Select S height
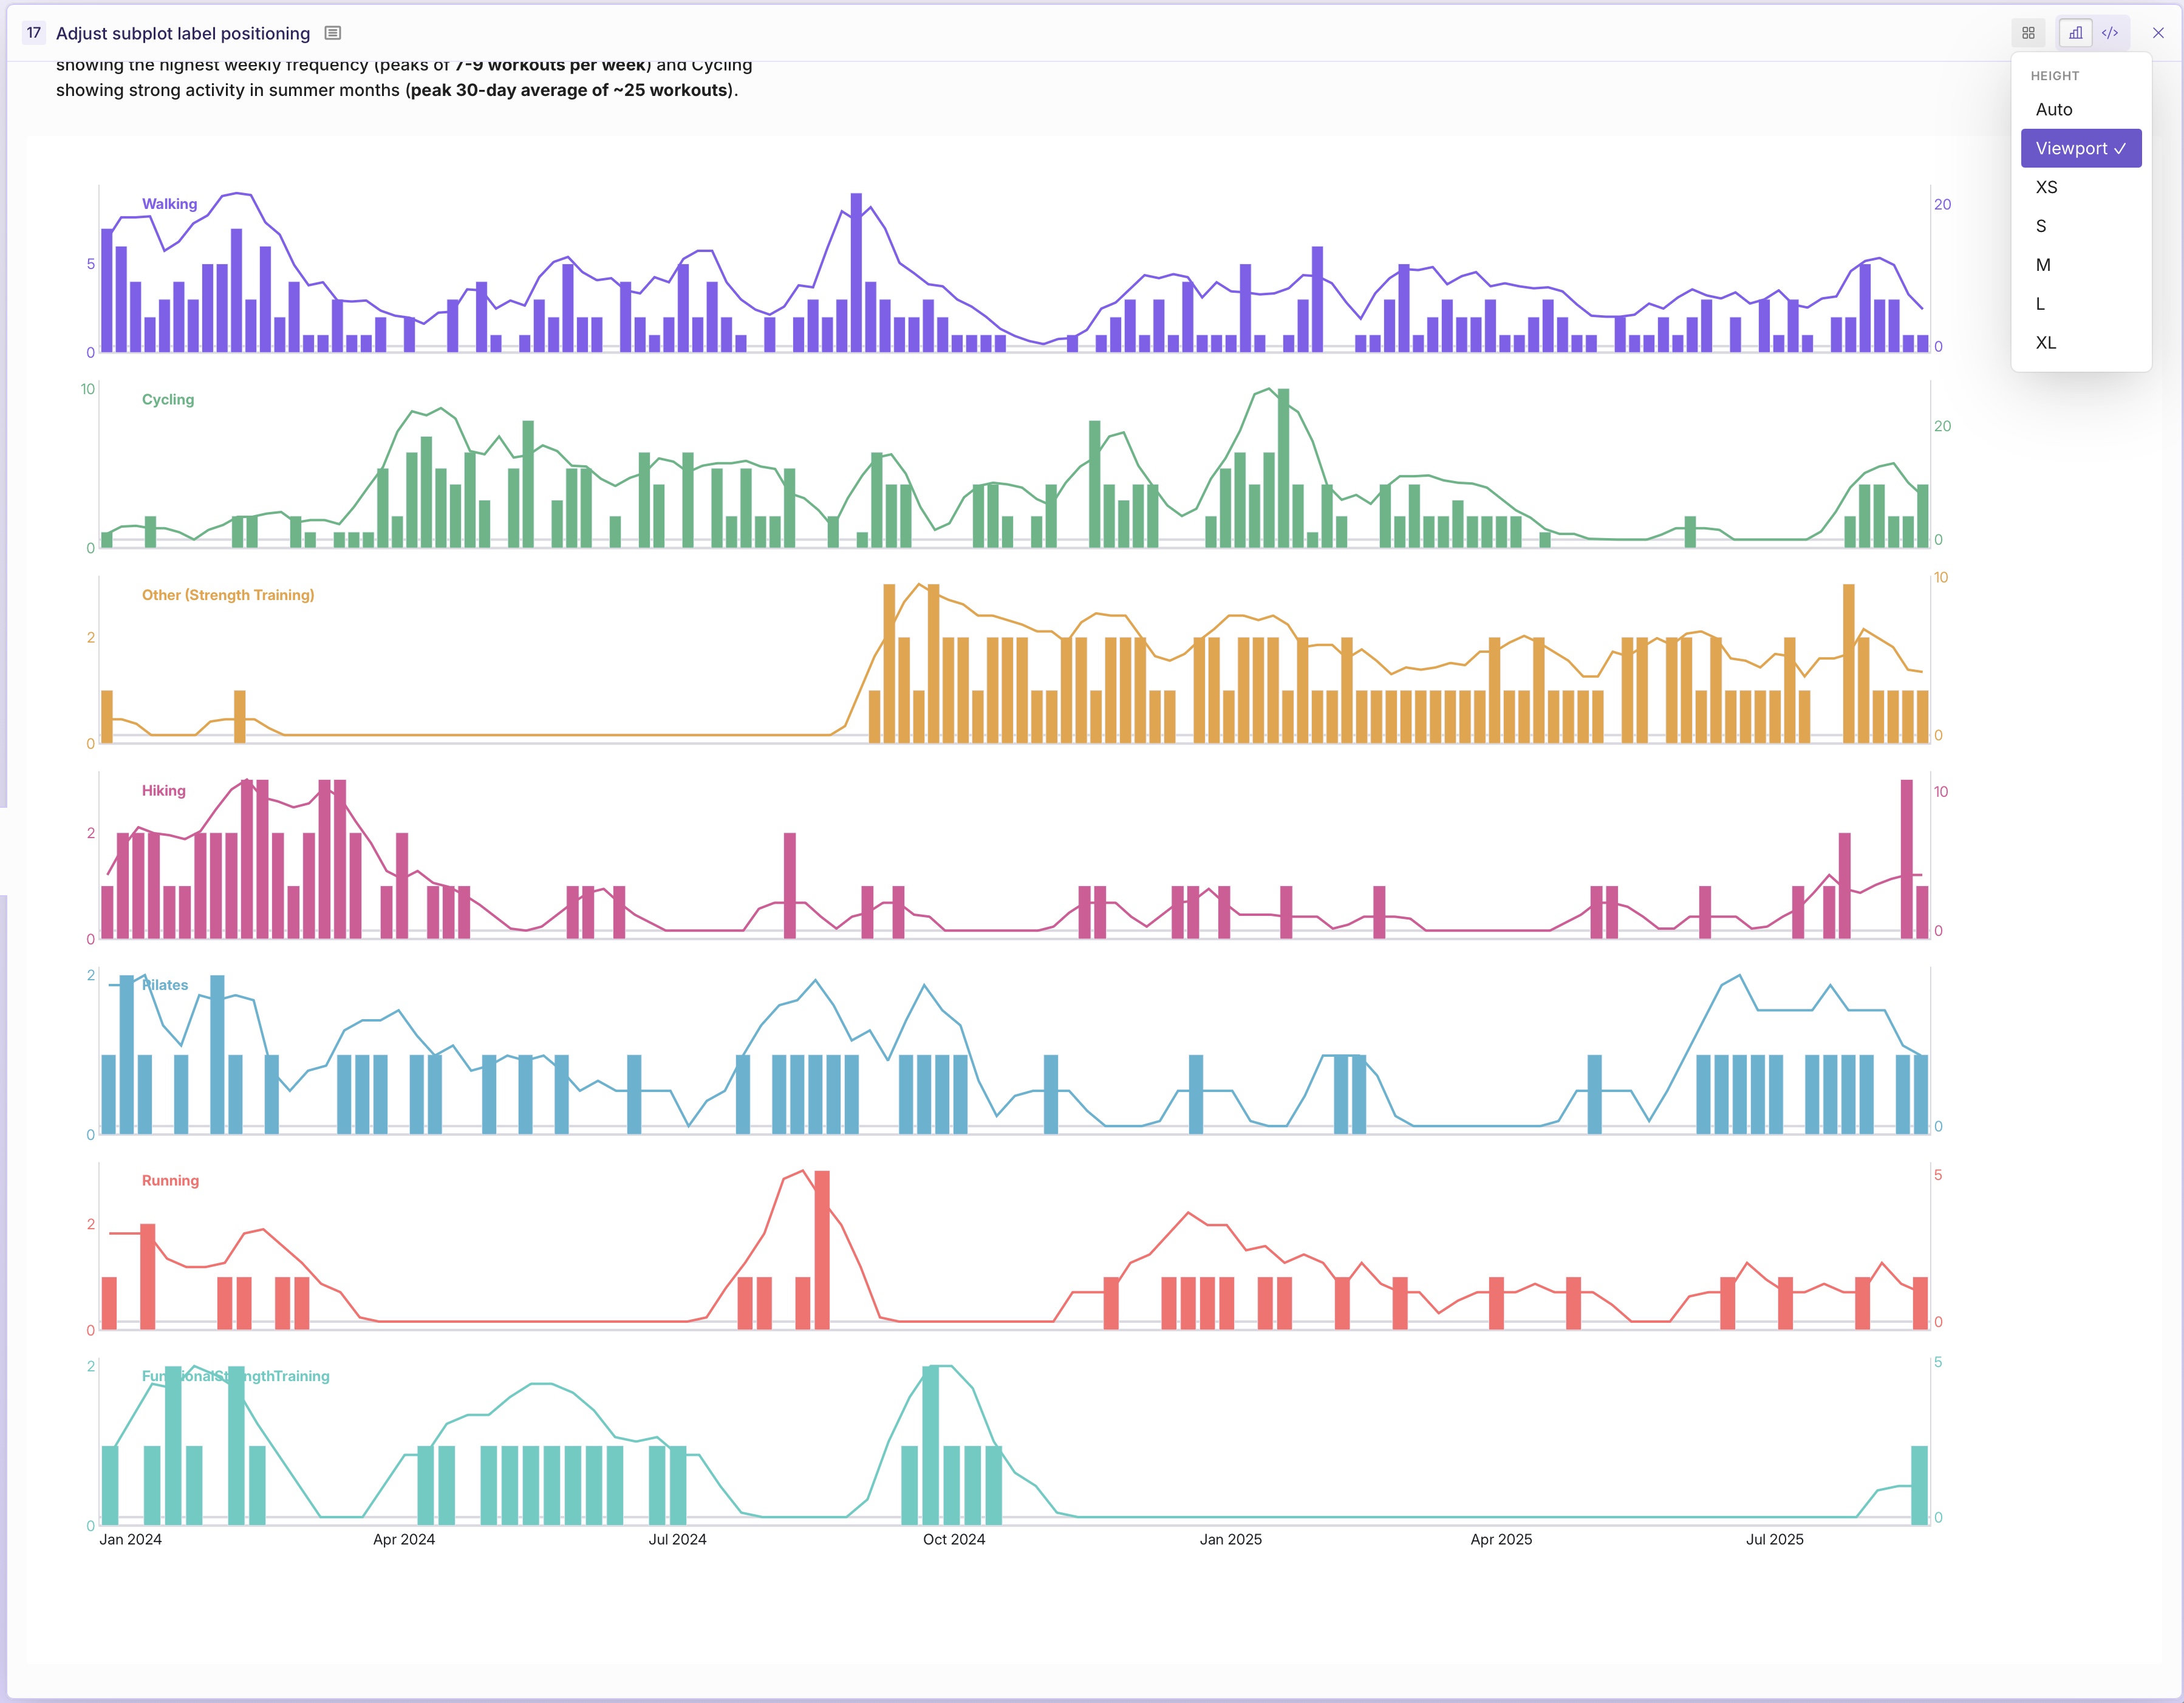The width and height of the screenshot is (2184, 1703). pos(2081,226)
